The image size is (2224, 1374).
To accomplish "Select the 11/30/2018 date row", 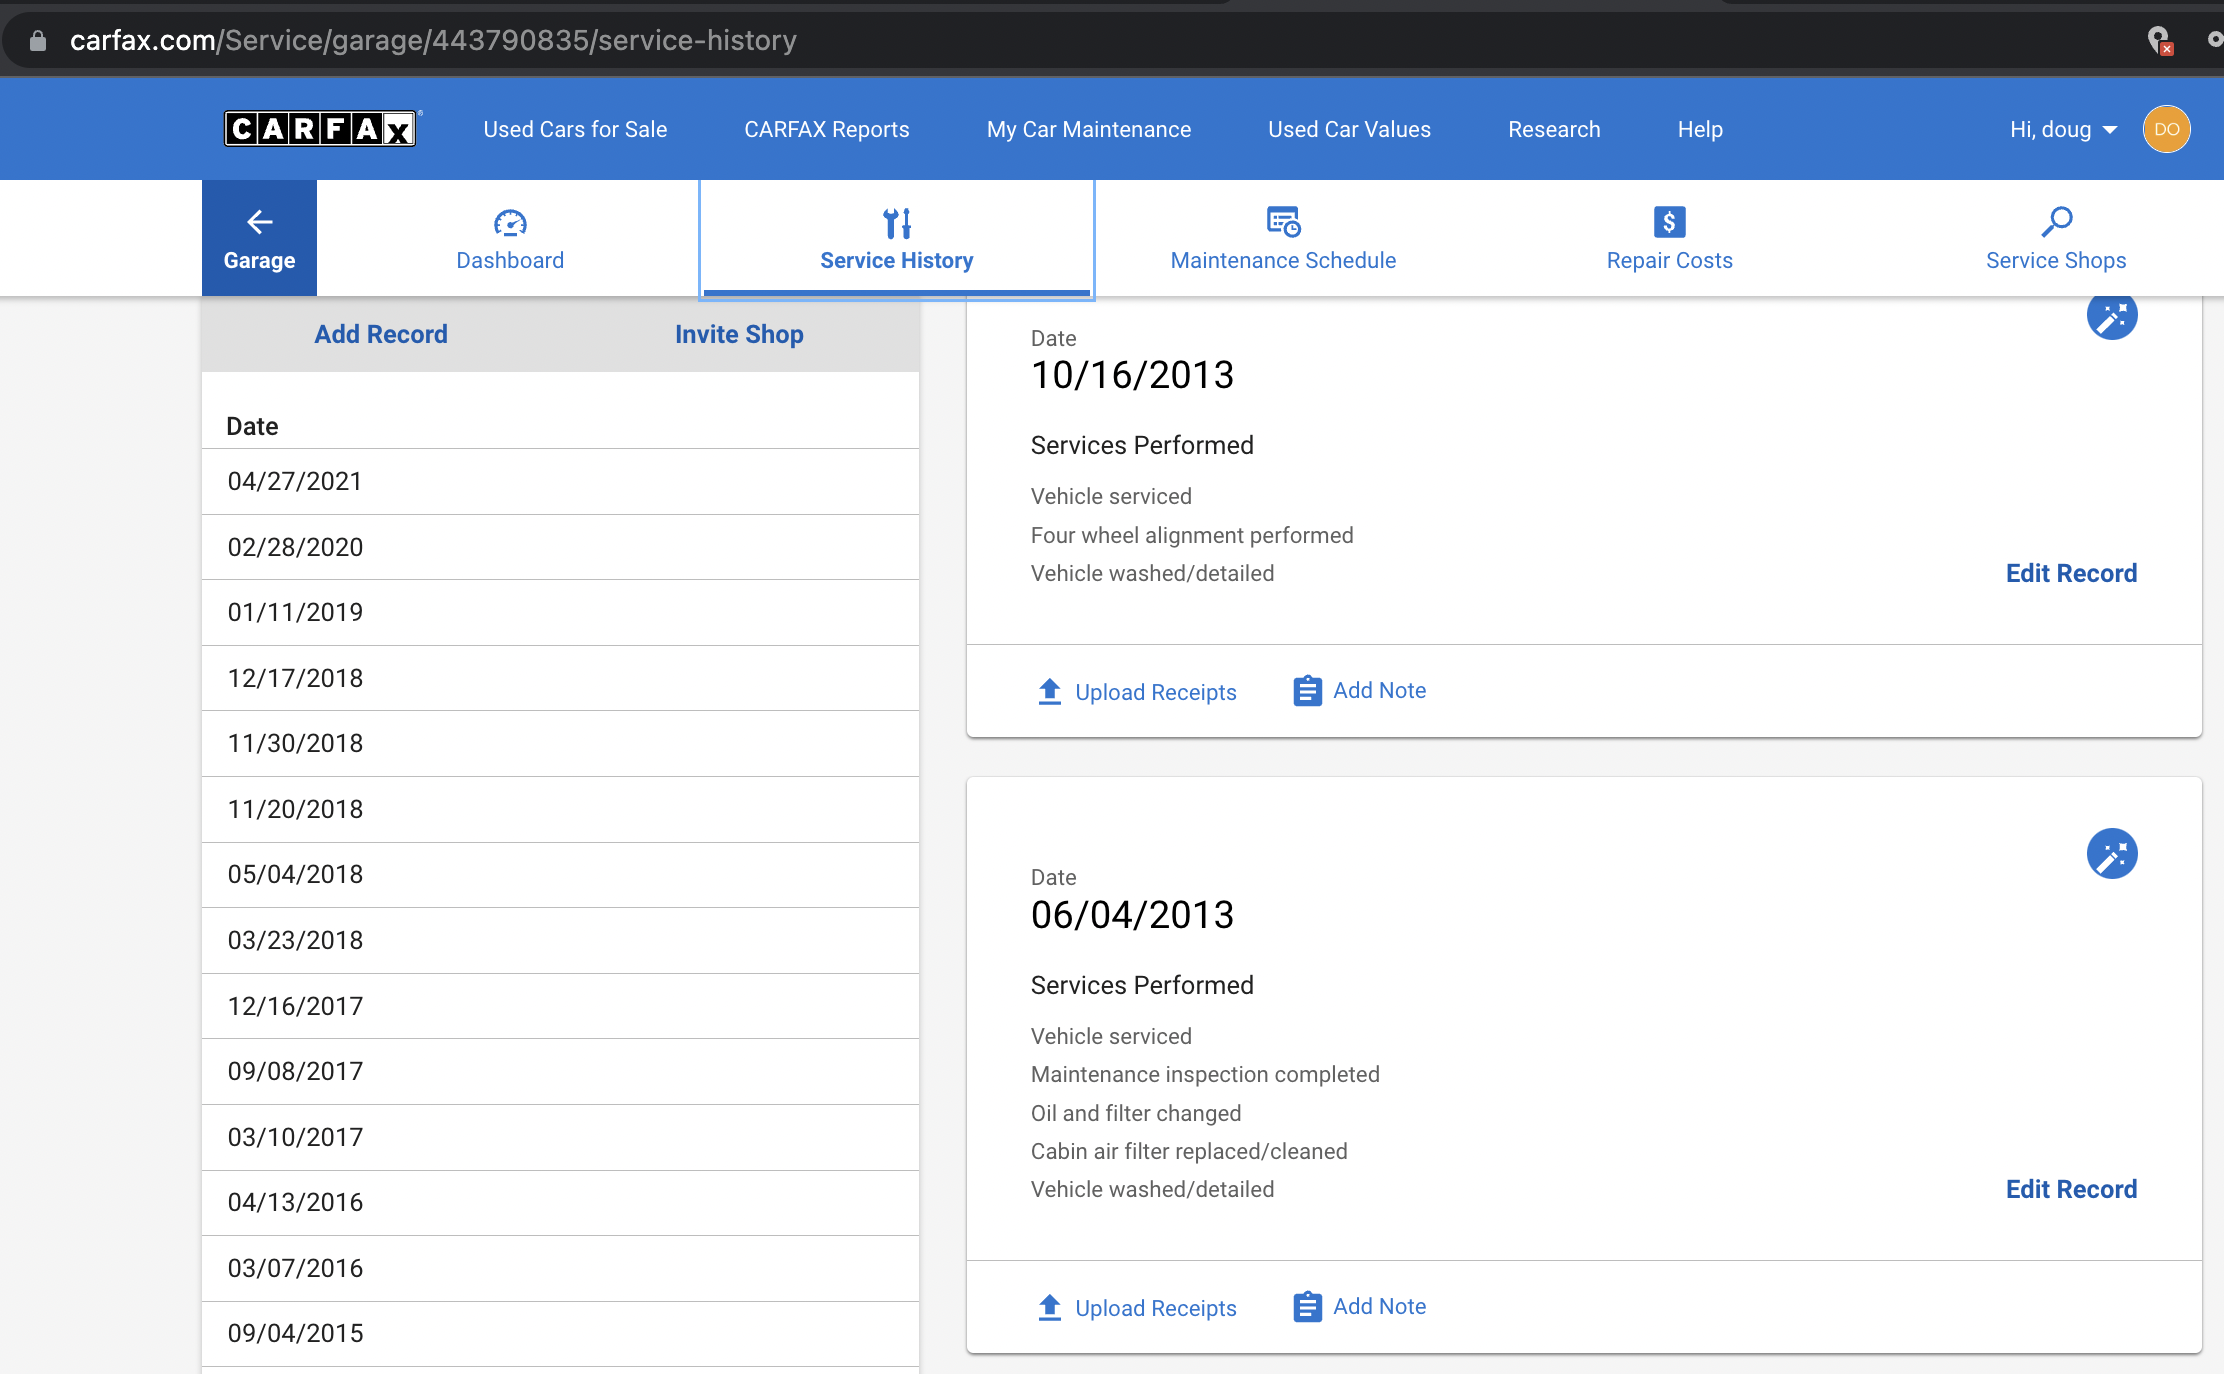I will click(x=560, y=744).
